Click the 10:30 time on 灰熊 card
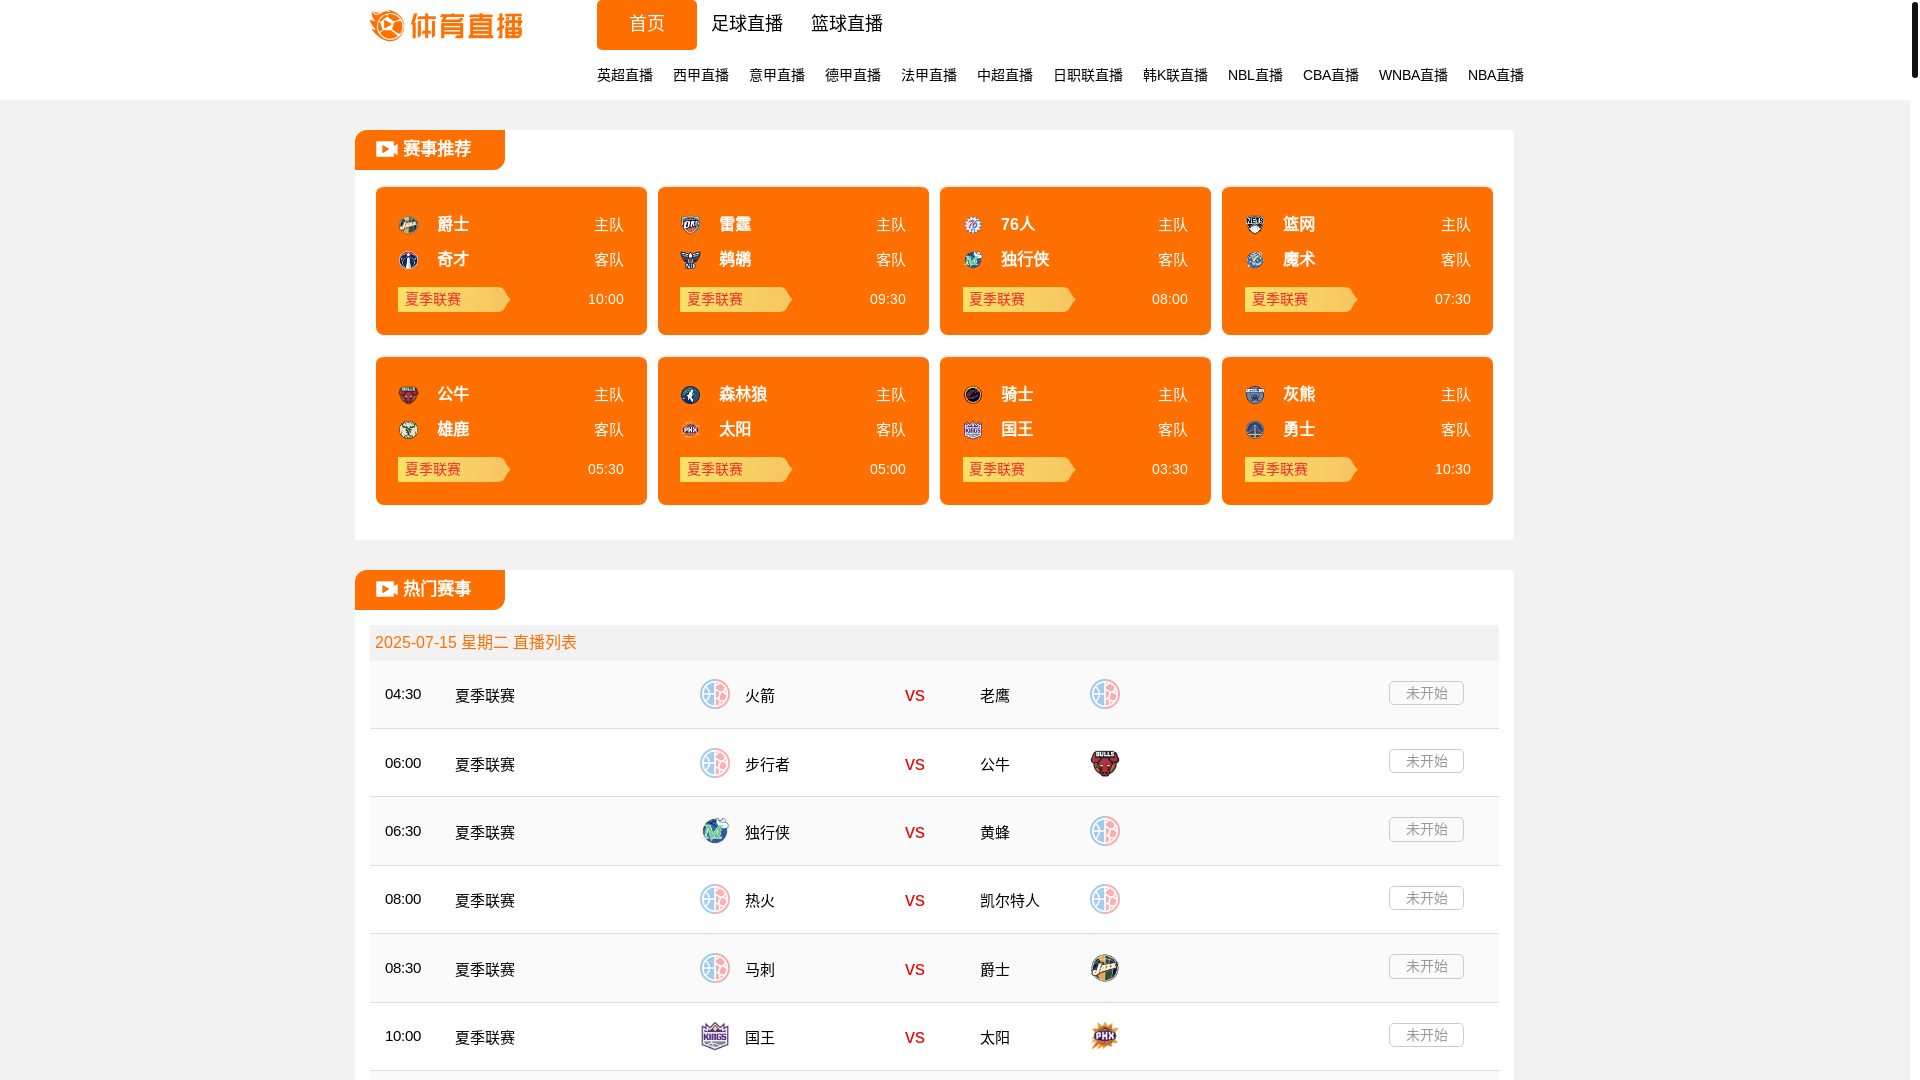This screenshot has width=1920, height=1080. point(1452,469)
